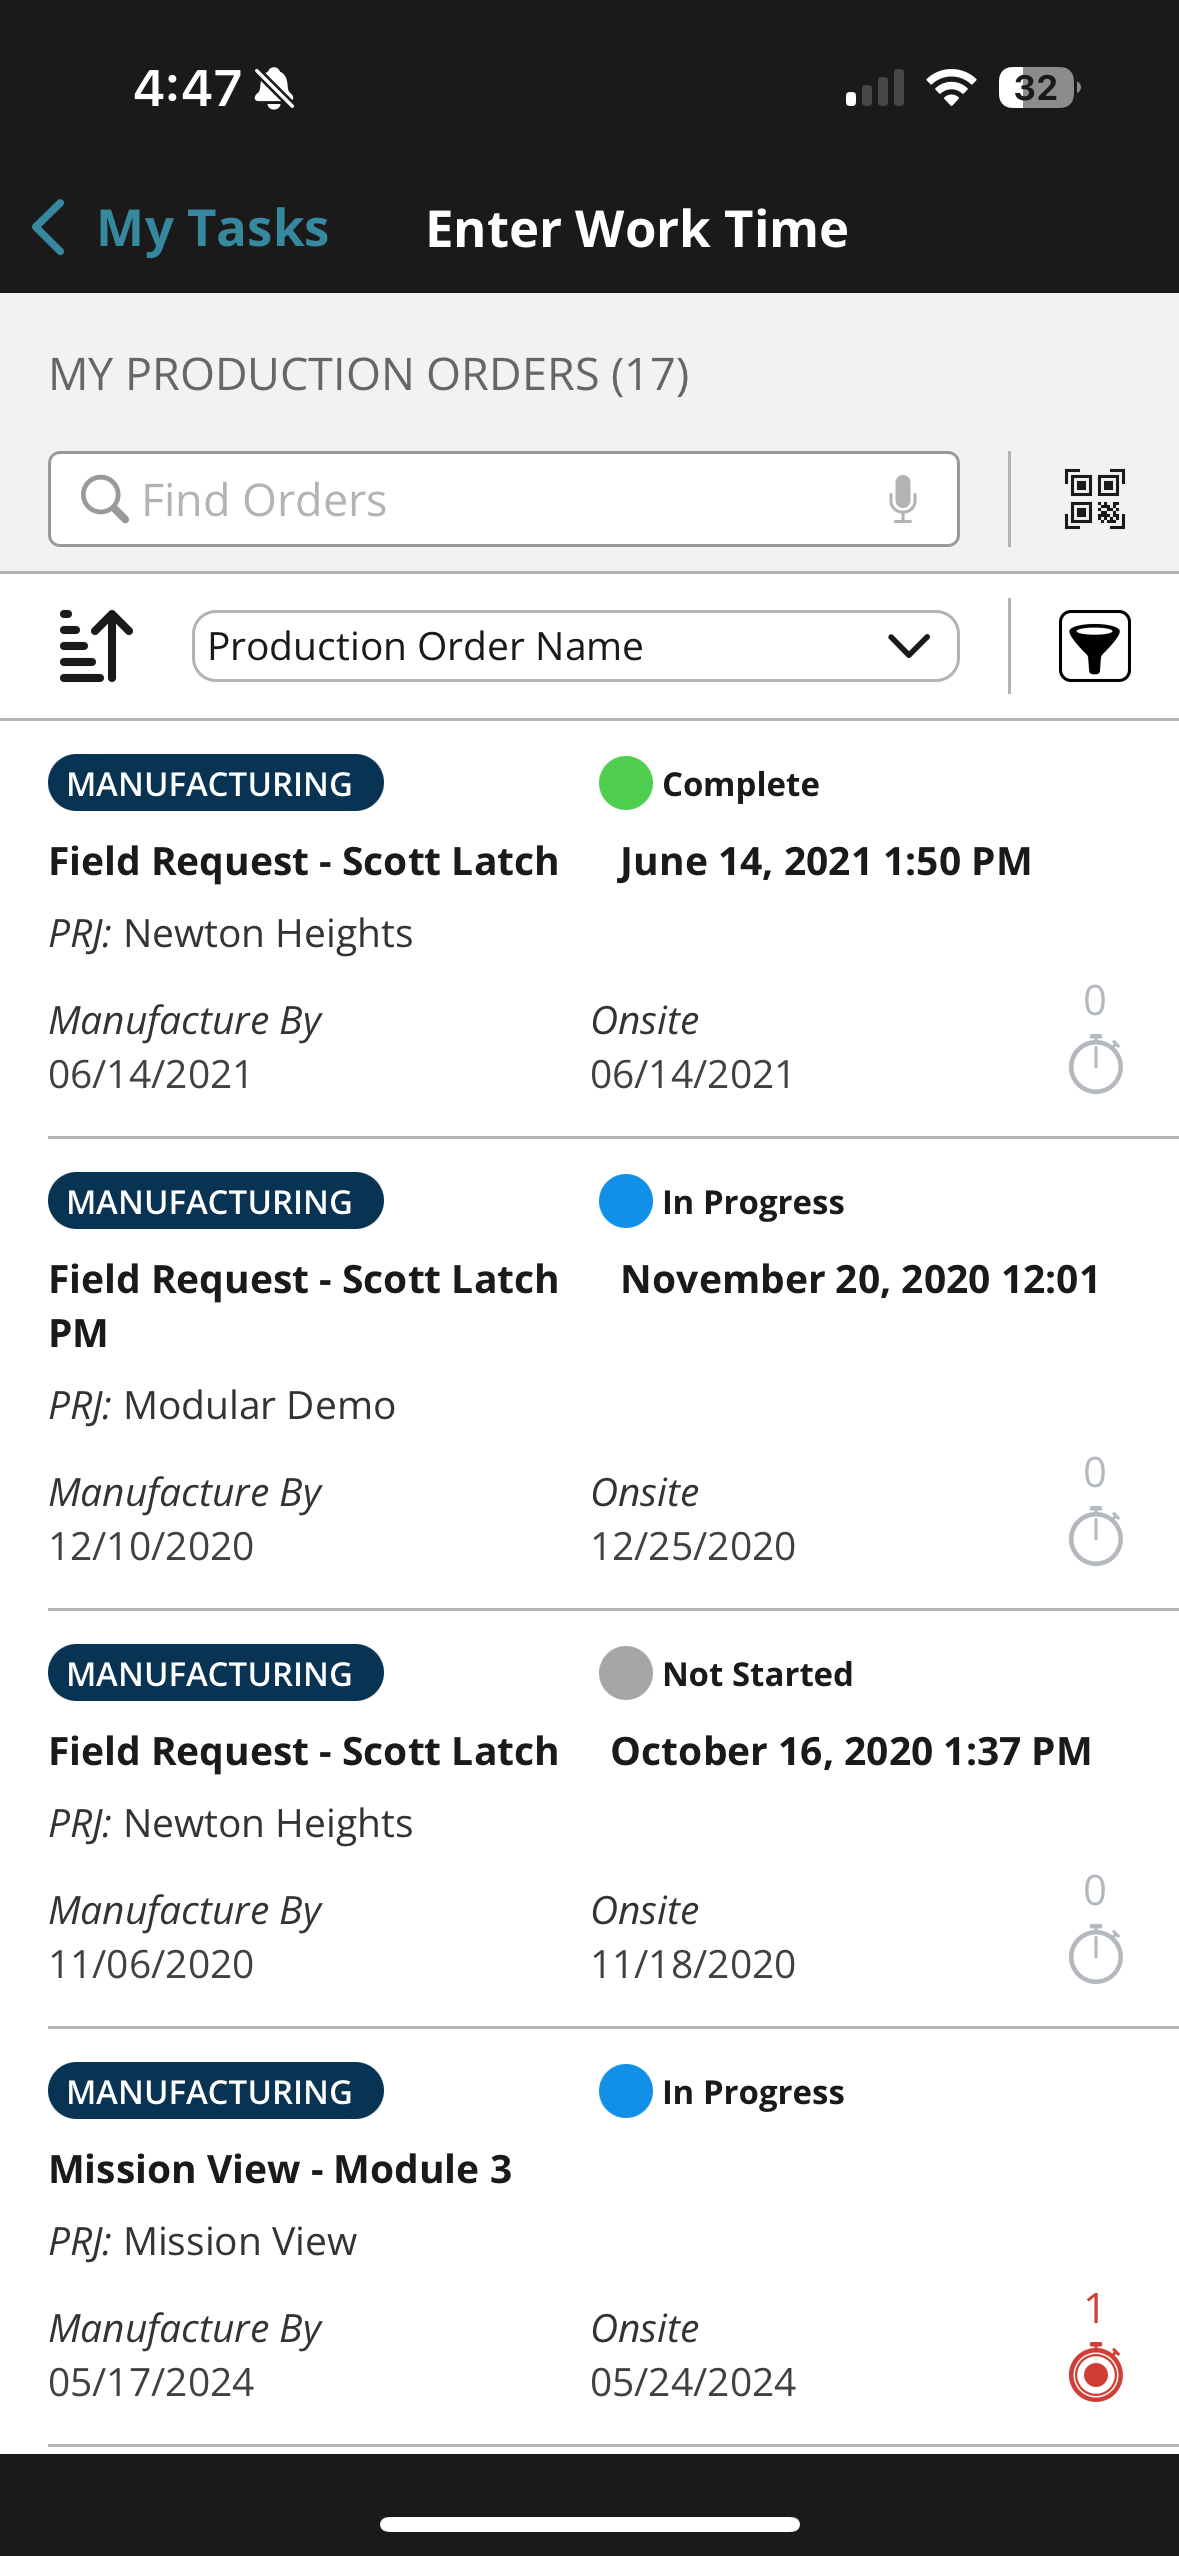
Task: Start timer for October 16, 2020 order
Action: click(1095, 1954)
